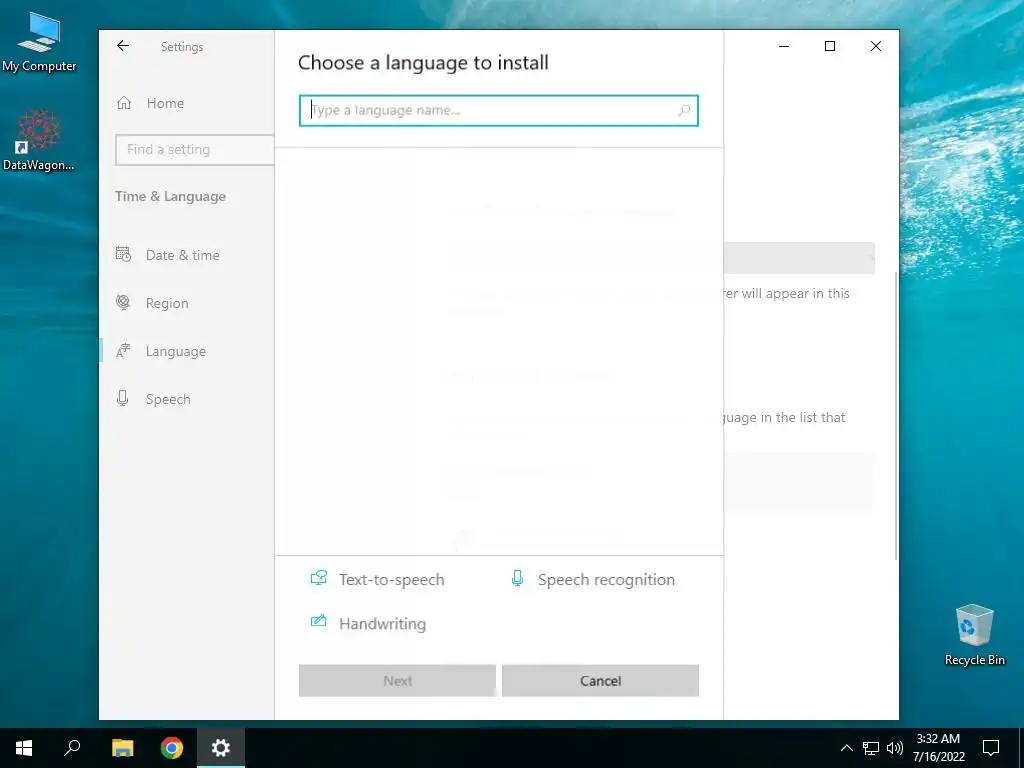
Task: Maximize the Settings window
Action: [830, 46]
